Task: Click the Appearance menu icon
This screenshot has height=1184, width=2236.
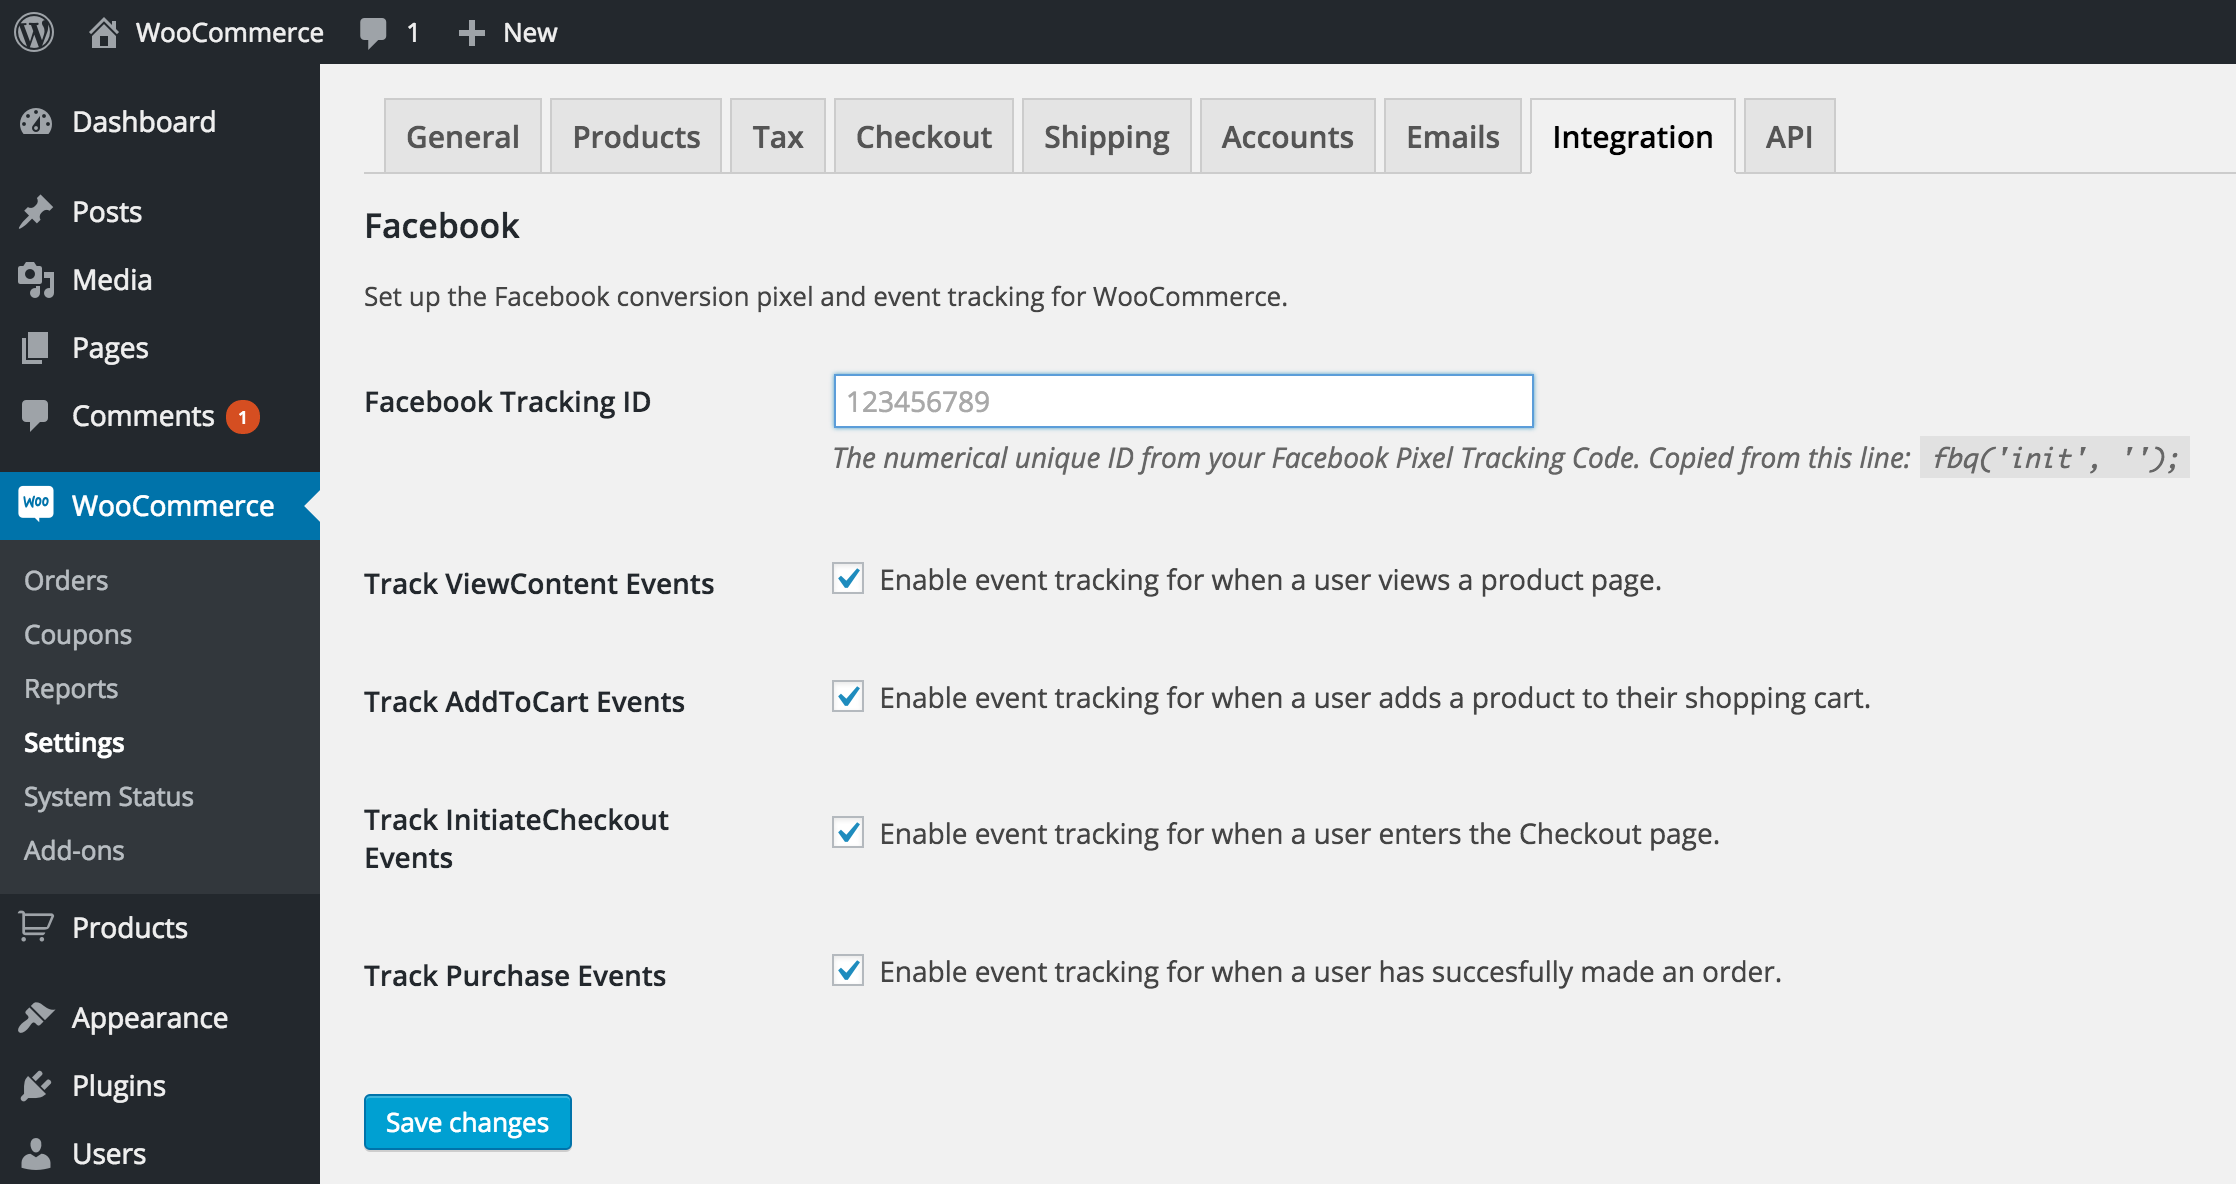Action: coord(38,1018)
